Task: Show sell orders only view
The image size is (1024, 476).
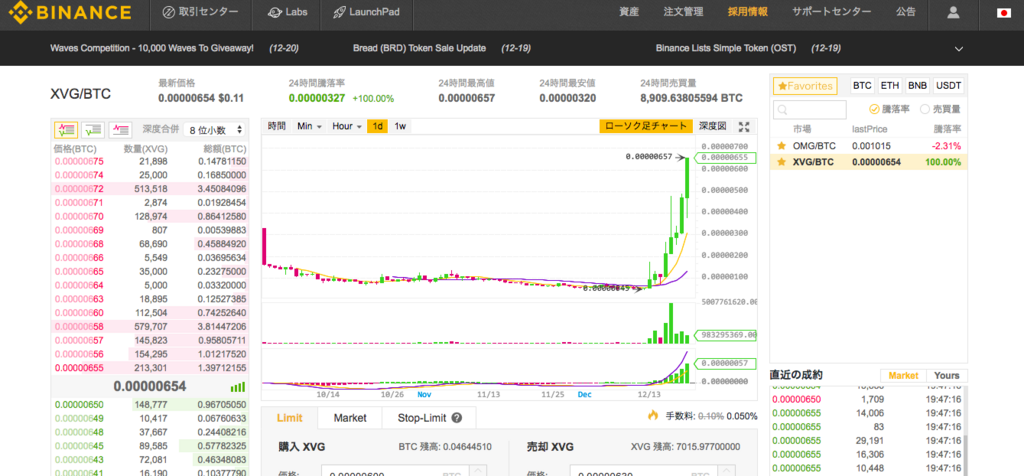Action: pos(121,129)
